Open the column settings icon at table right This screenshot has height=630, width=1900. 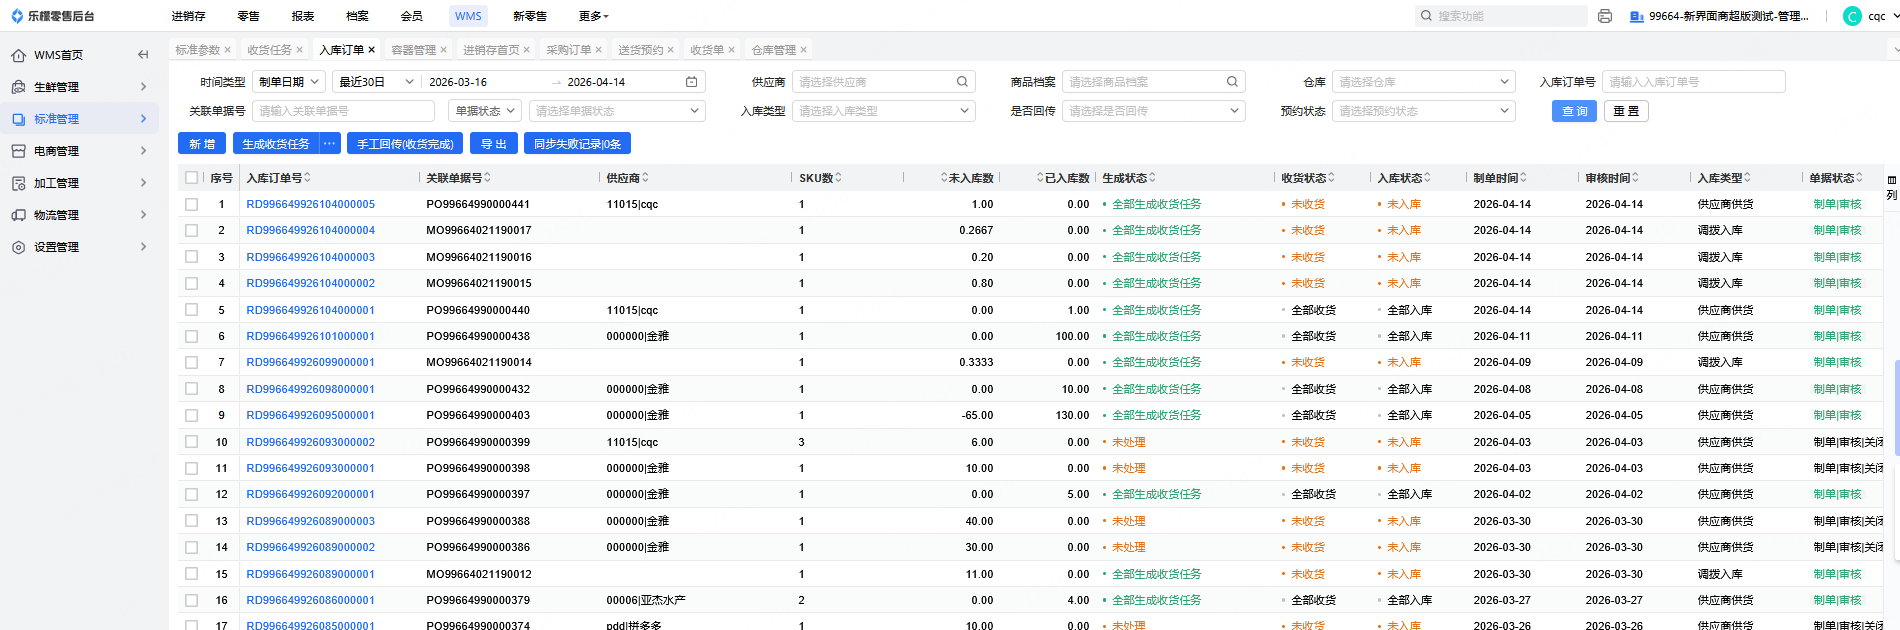[x=1891, y=181]
